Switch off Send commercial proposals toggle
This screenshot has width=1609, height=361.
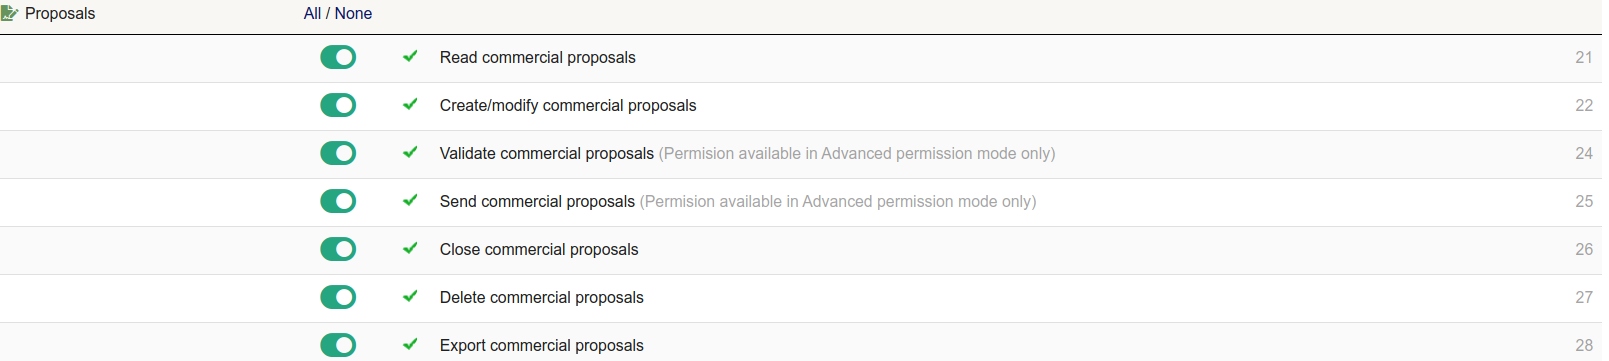[338, 201]
